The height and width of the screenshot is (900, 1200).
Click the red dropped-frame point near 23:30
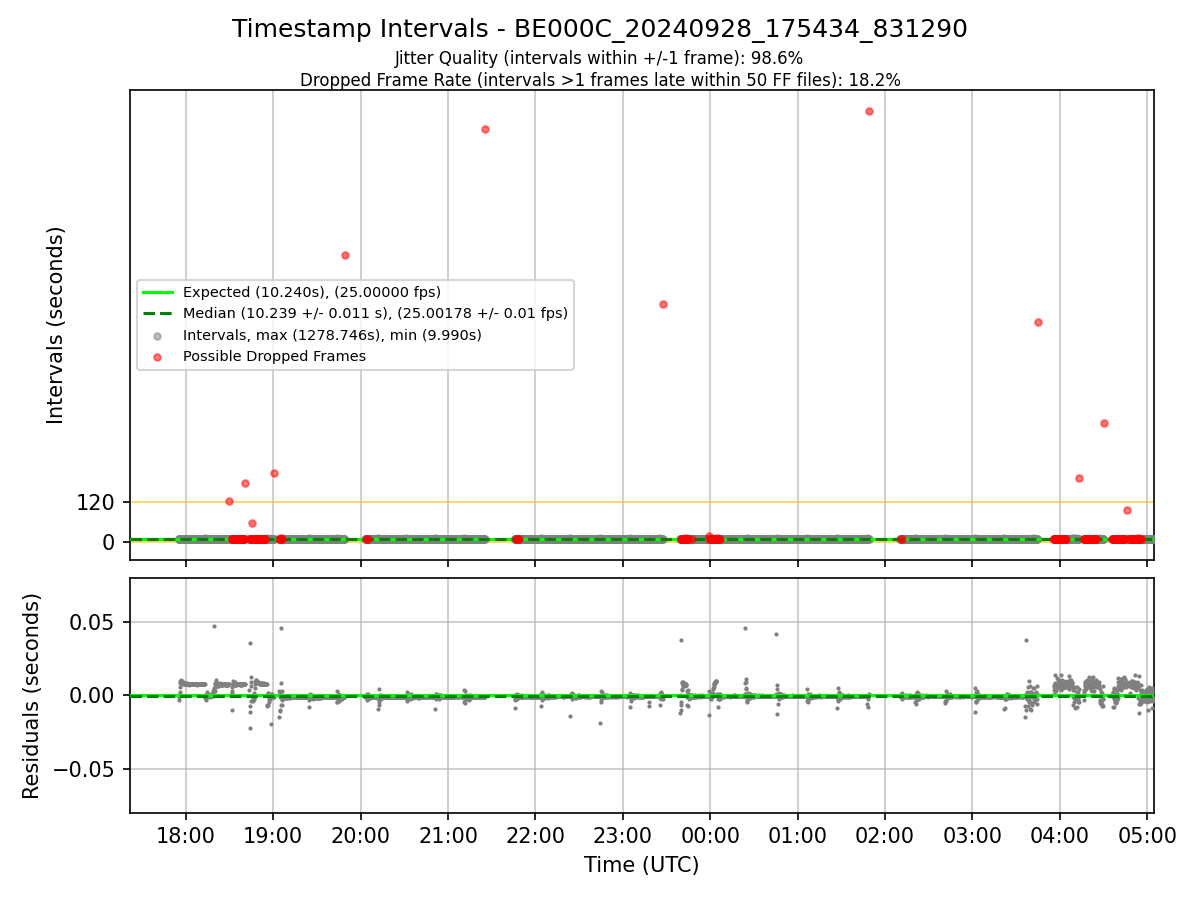(663, 304)
